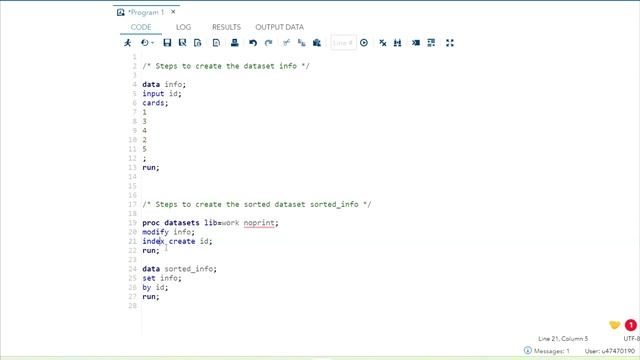
Task: Click the 'modify info;' line
Action: tap(169, 232)
